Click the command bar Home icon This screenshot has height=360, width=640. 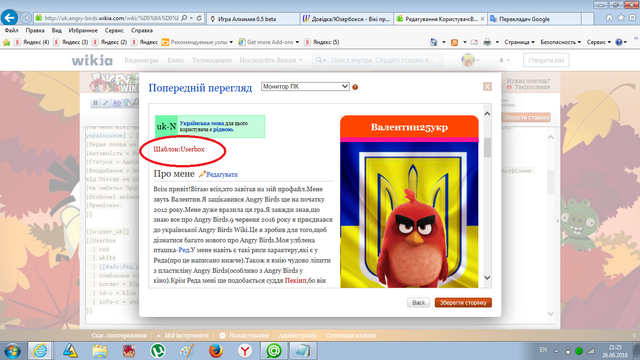(433, 42)
